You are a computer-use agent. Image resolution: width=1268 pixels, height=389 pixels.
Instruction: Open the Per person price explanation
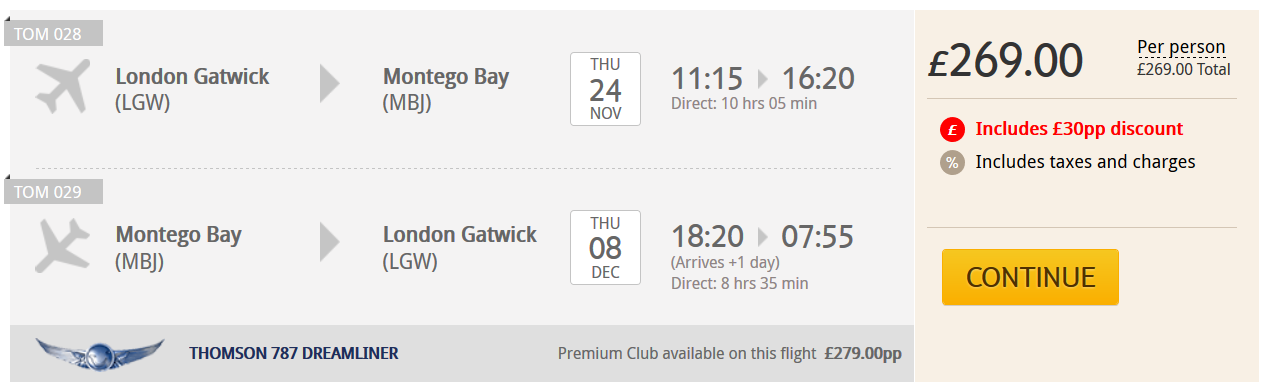tap(1181, 47)
